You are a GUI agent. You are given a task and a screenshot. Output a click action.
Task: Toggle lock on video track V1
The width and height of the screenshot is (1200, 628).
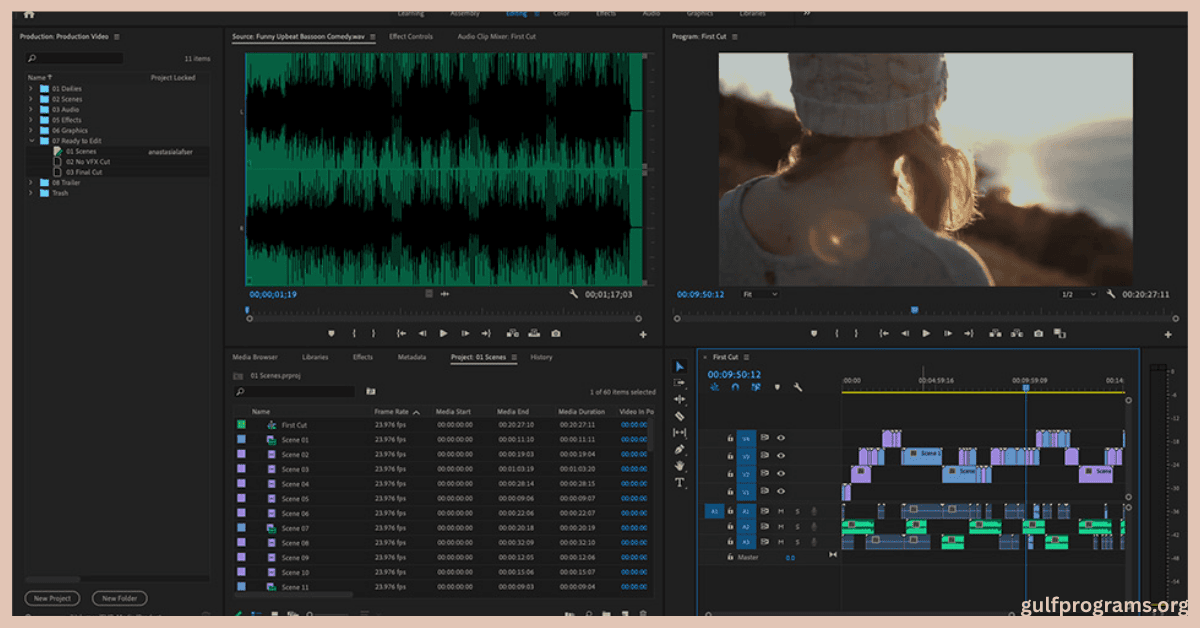730,492
